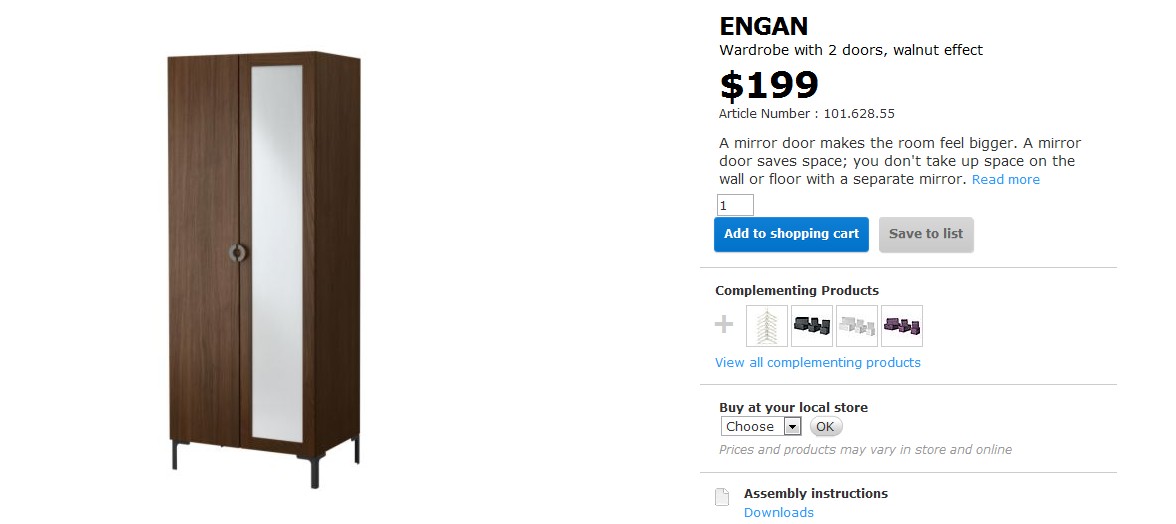The height and width of the screenshot is (524, 1176).
Task: Open the white storage boxes thumbnail
Action: (856, 326)
